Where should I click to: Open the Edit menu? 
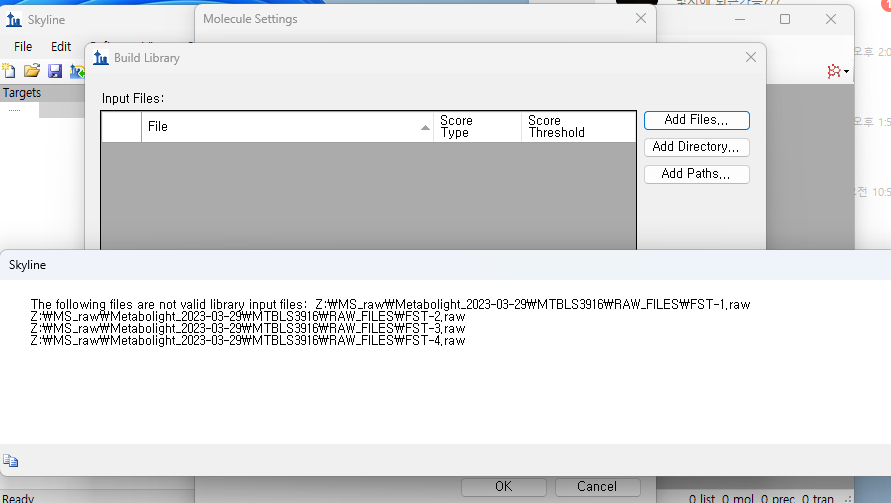pyautogui.click(x=61, y=46)
